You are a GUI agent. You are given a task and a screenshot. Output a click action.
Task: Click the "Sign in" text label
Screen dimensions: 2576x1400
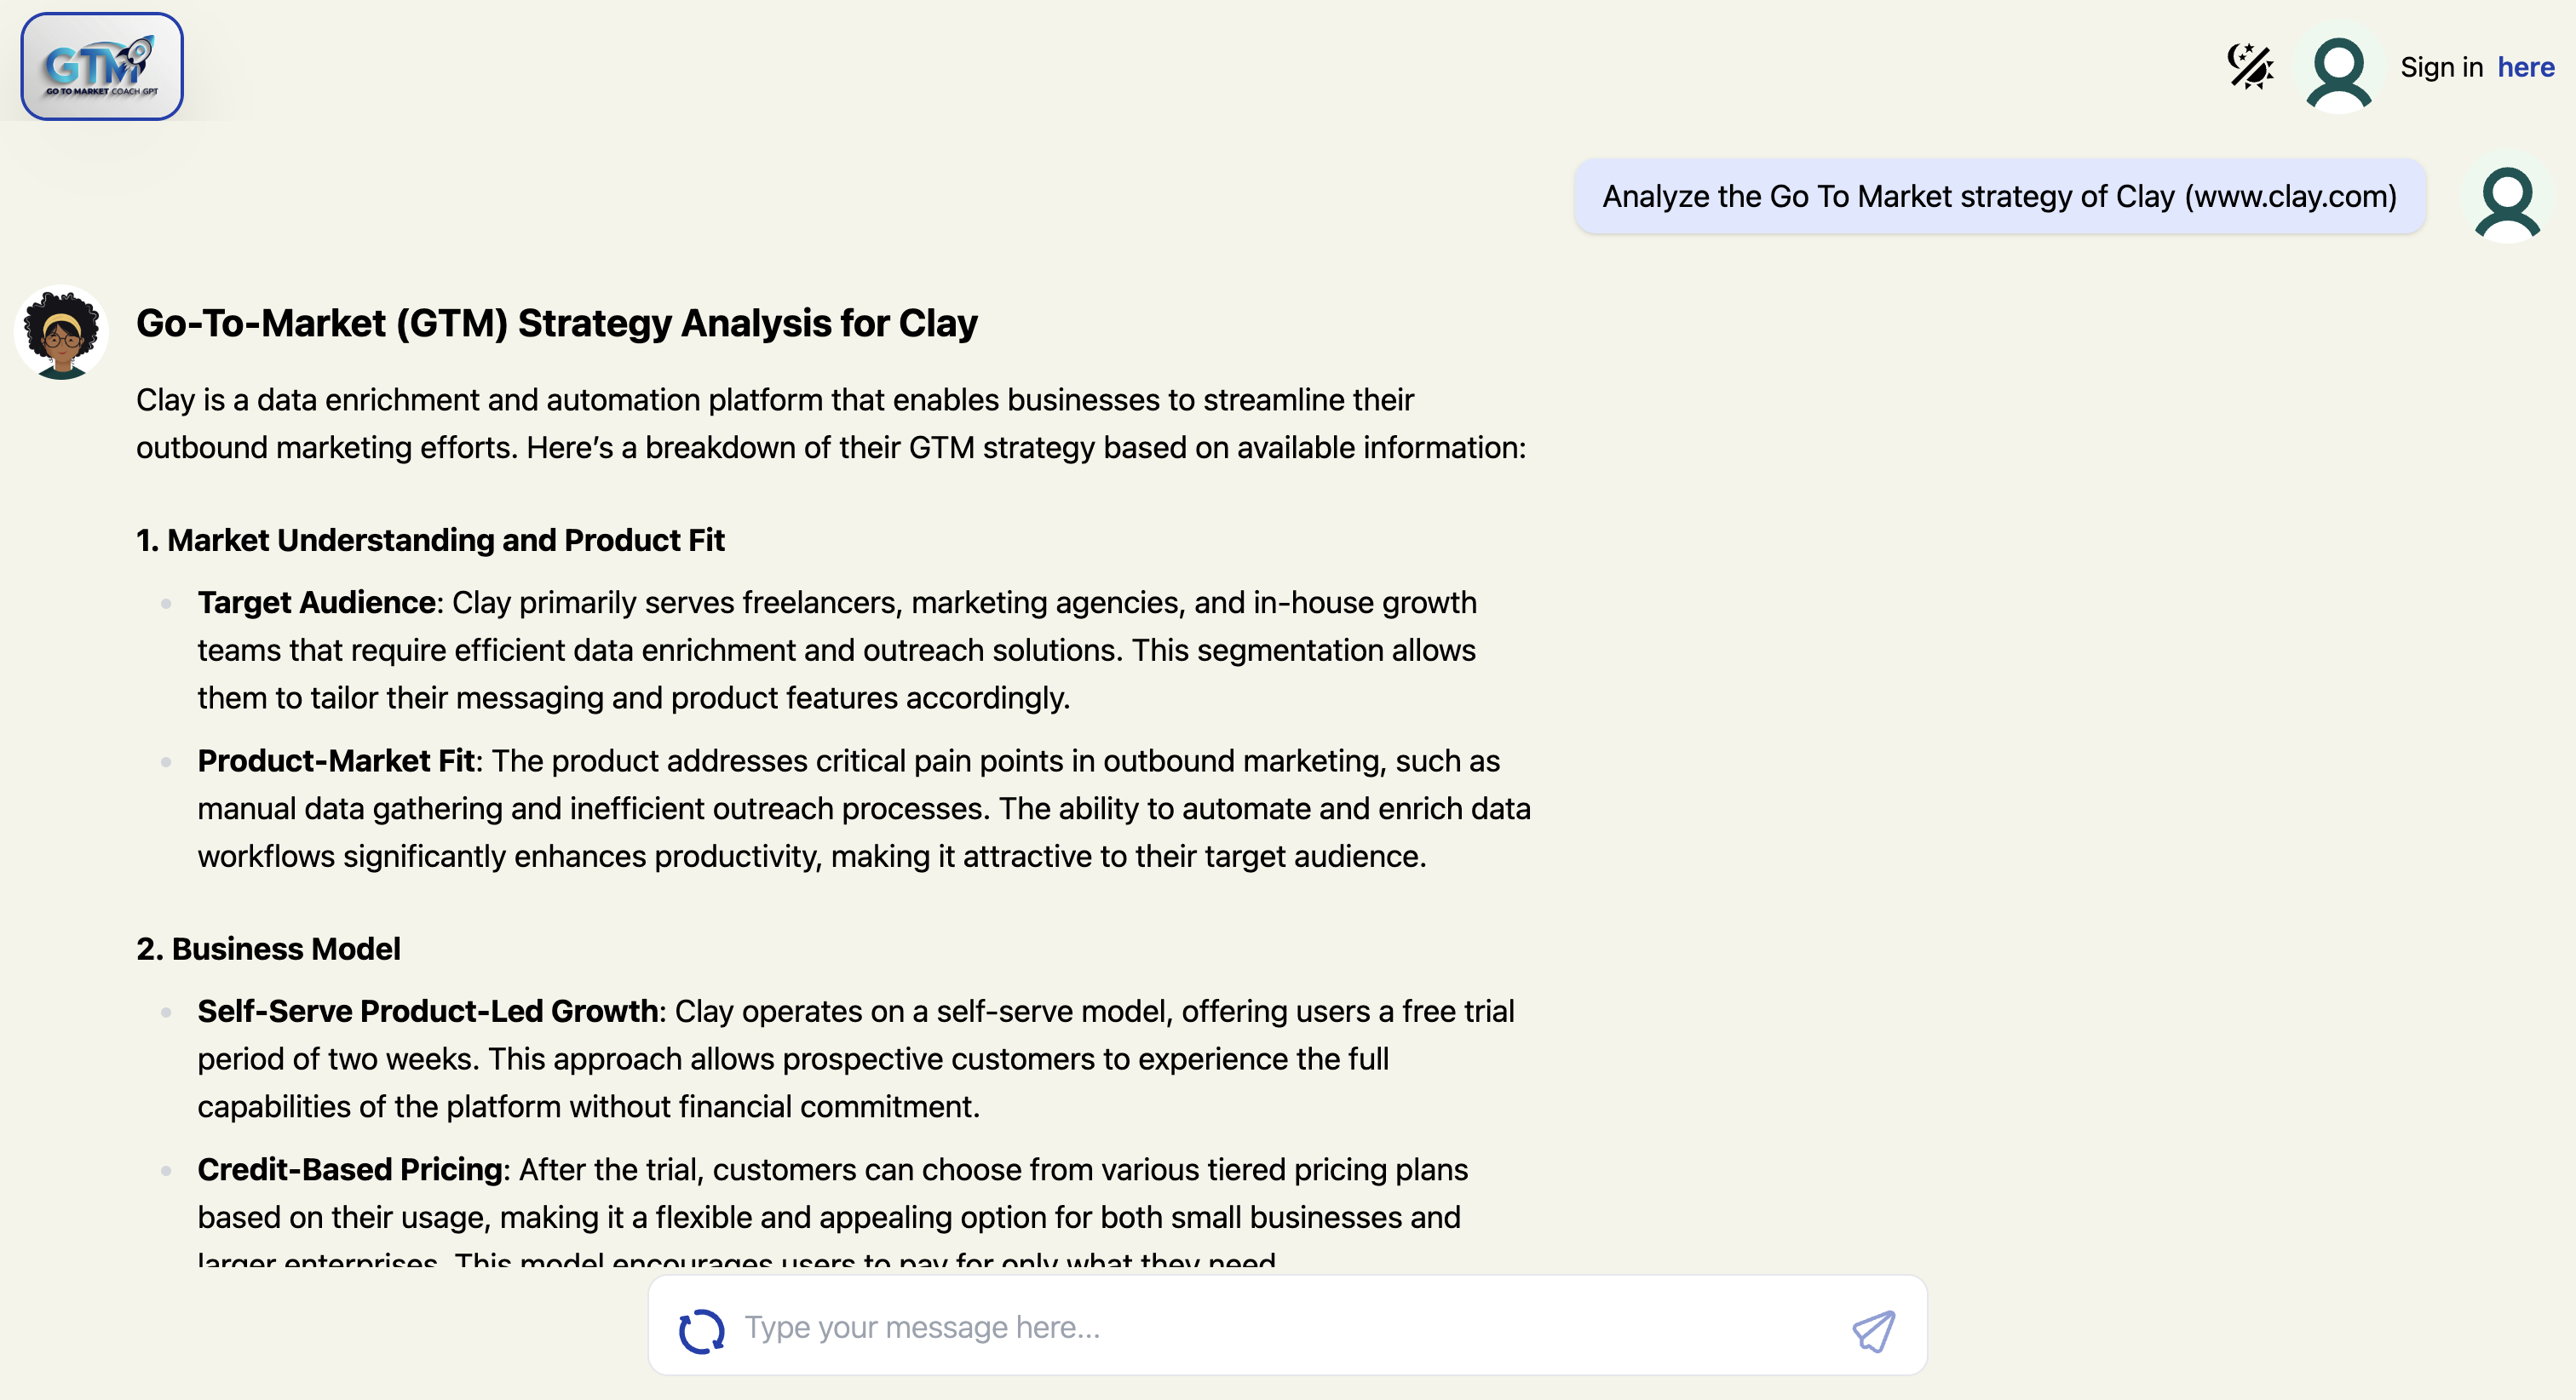(2441, 67)
